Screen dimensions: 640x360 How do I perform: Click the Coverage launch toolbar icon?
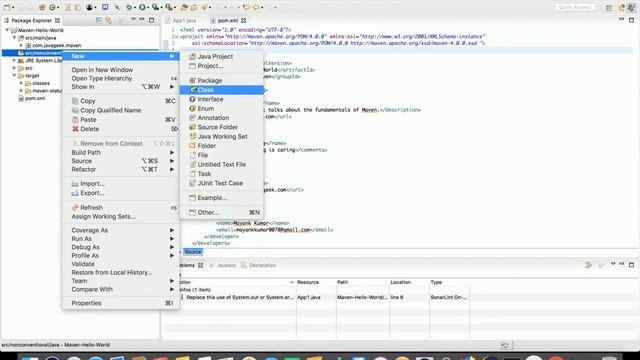click(x=155, y=7)
